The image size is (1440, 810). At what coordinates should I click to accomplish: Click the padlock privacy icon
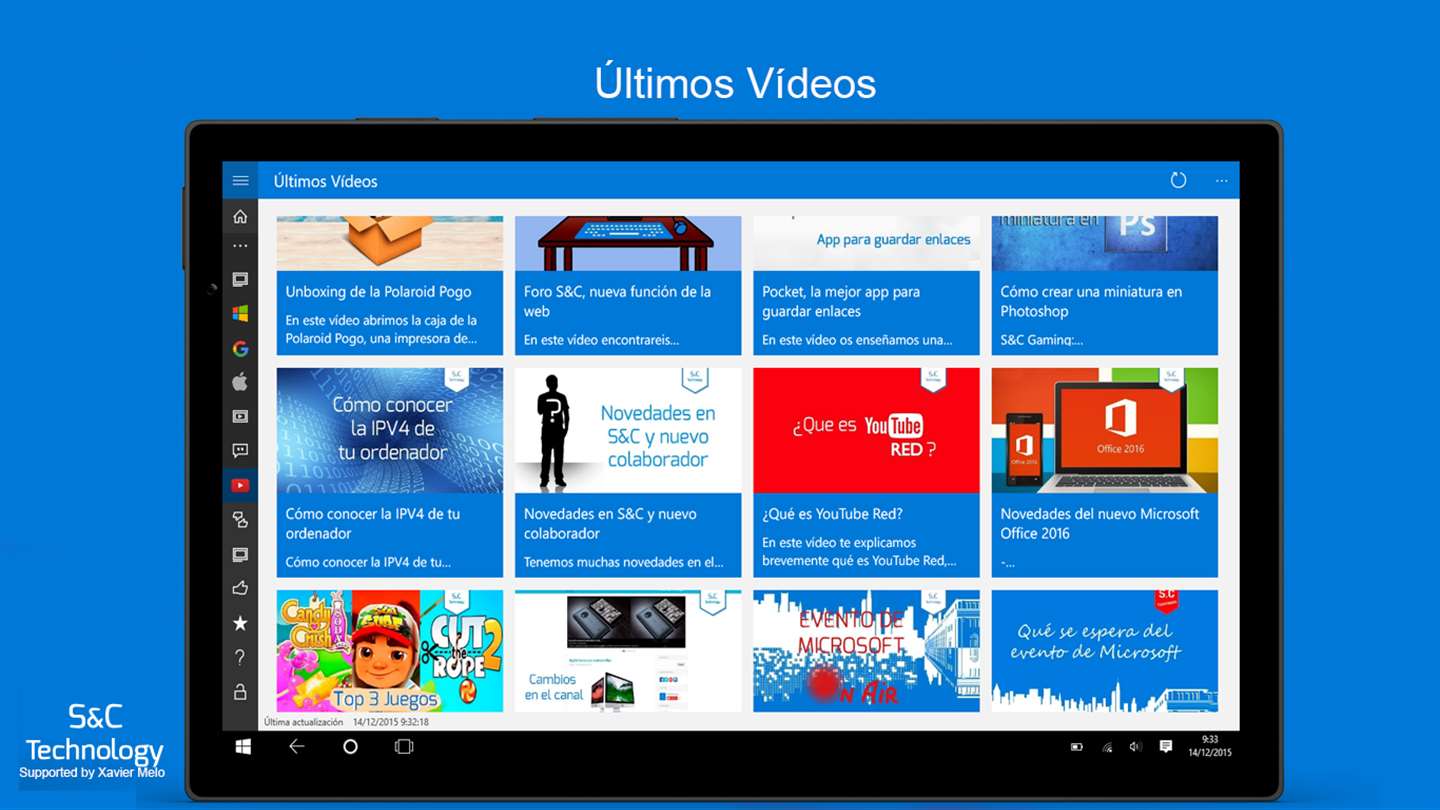click(x=240, y=692)
